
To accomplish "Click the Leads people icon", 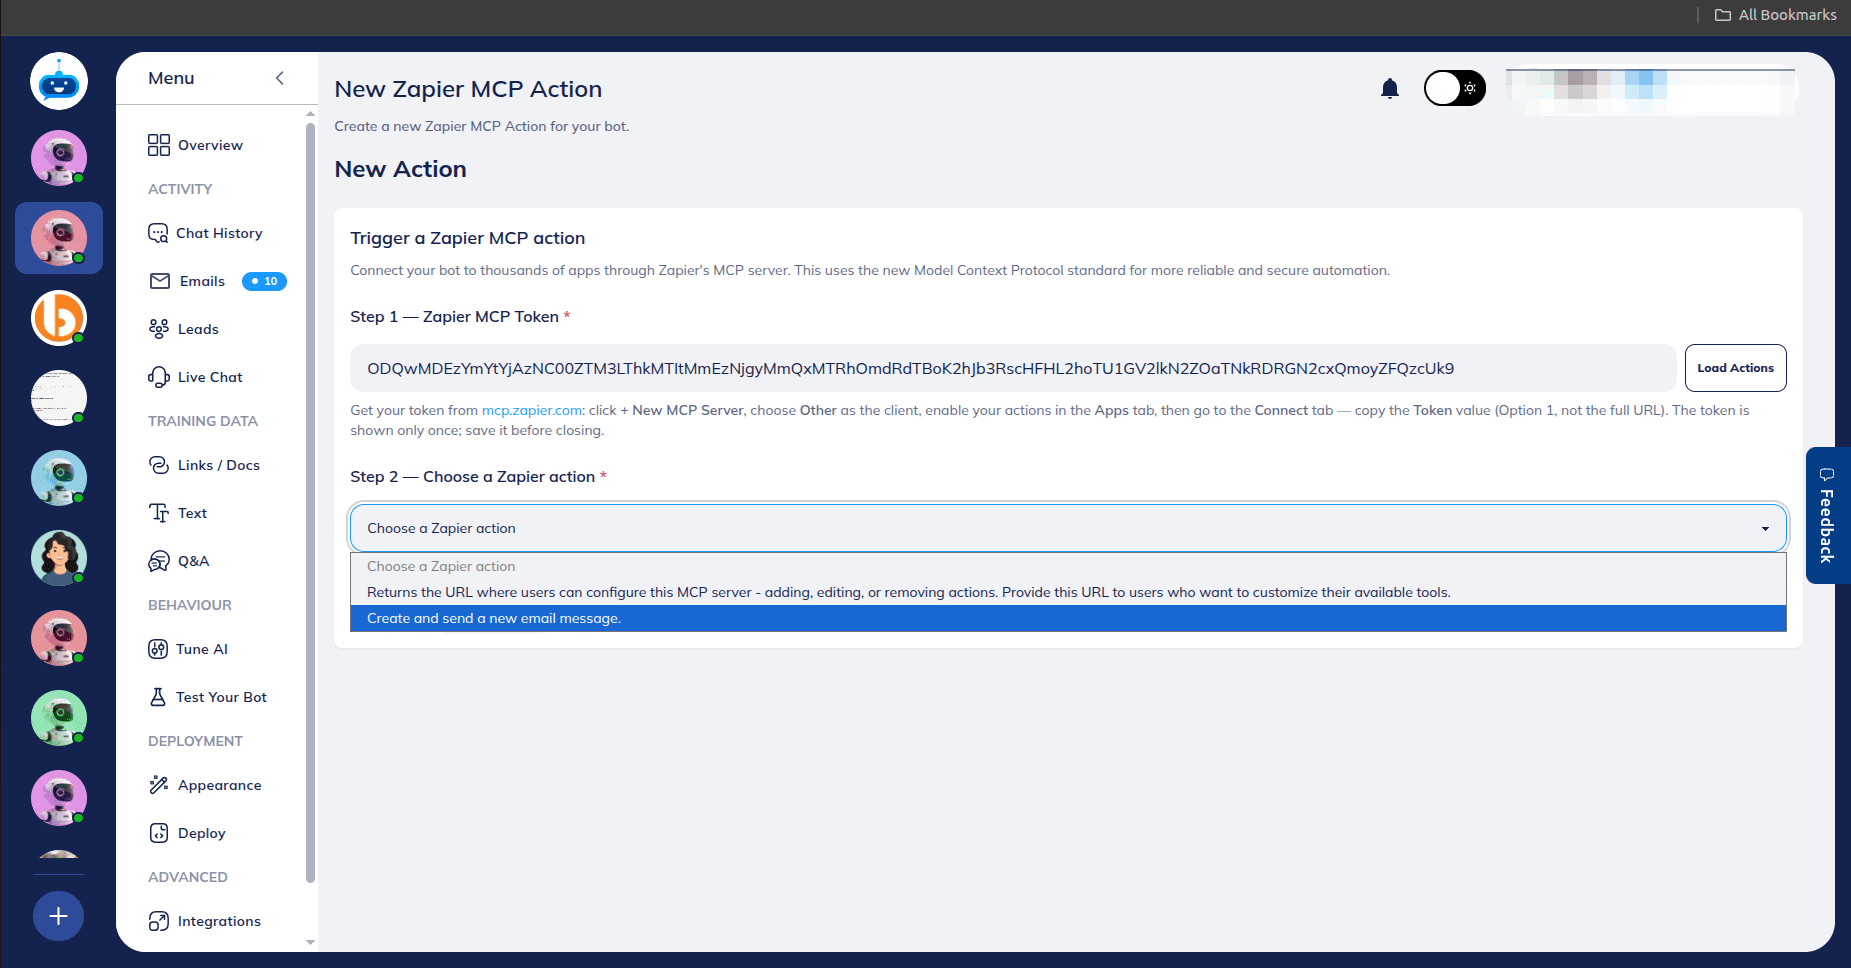I will (x=159, y=329).
